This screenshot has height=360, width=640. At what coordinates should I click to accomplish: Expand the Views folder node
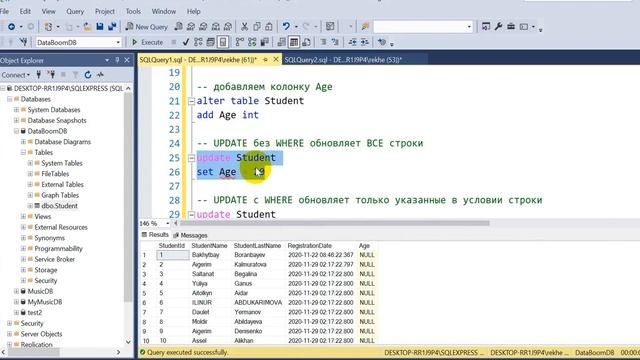point(23,216)
